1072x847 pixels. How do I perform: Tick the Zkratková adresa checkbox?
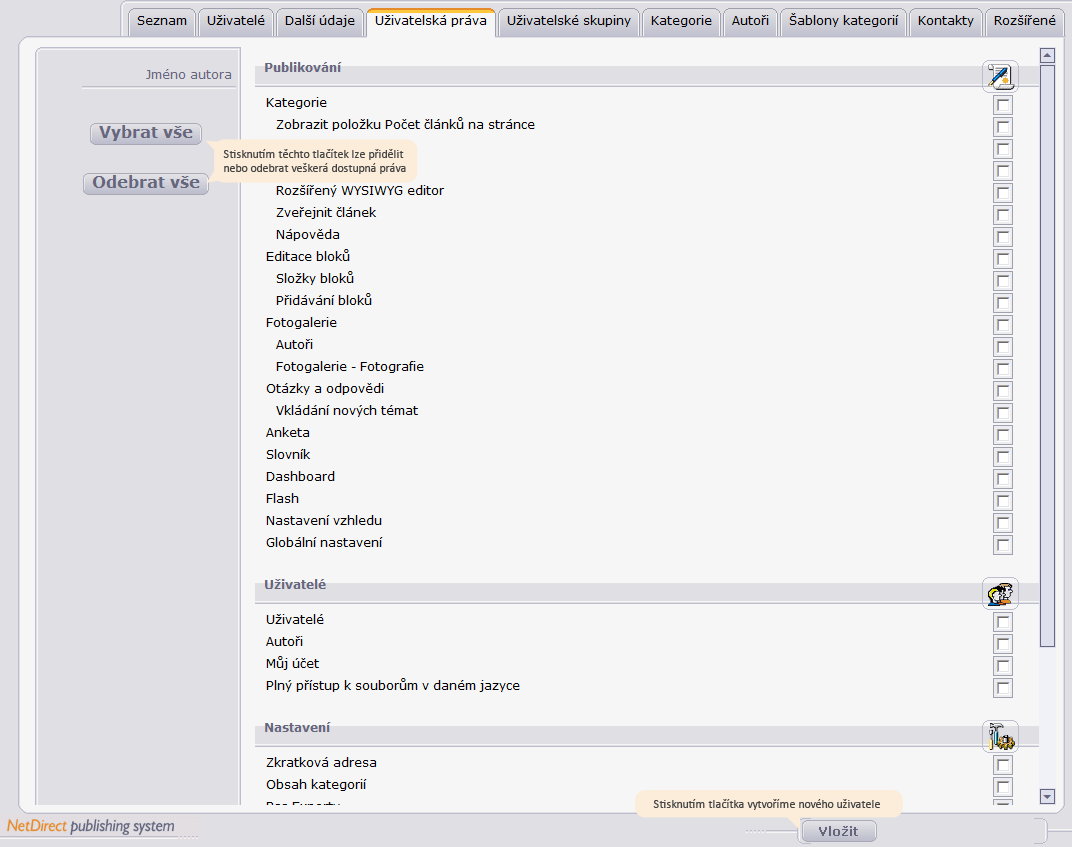(1003, 765)
